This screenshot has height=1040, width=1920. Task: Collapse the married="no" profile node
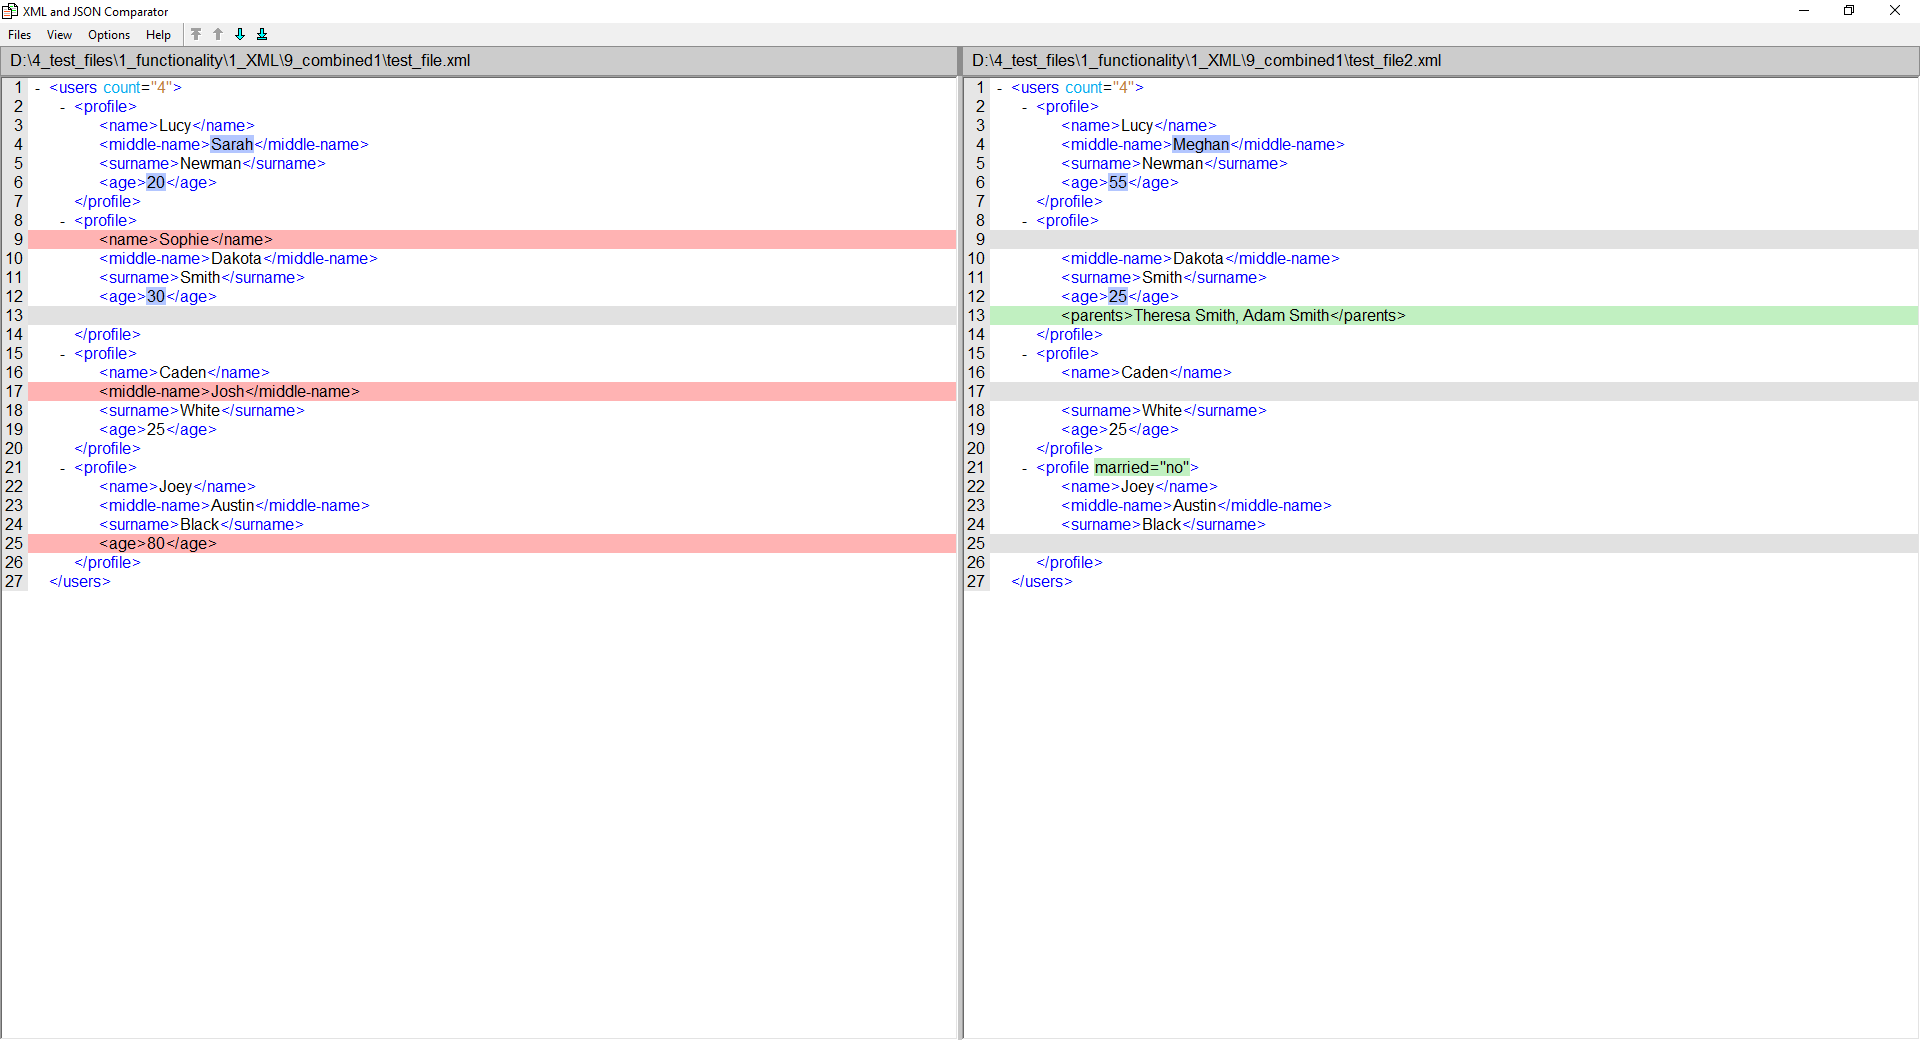pyautogui.click(x=1025, y=468)
